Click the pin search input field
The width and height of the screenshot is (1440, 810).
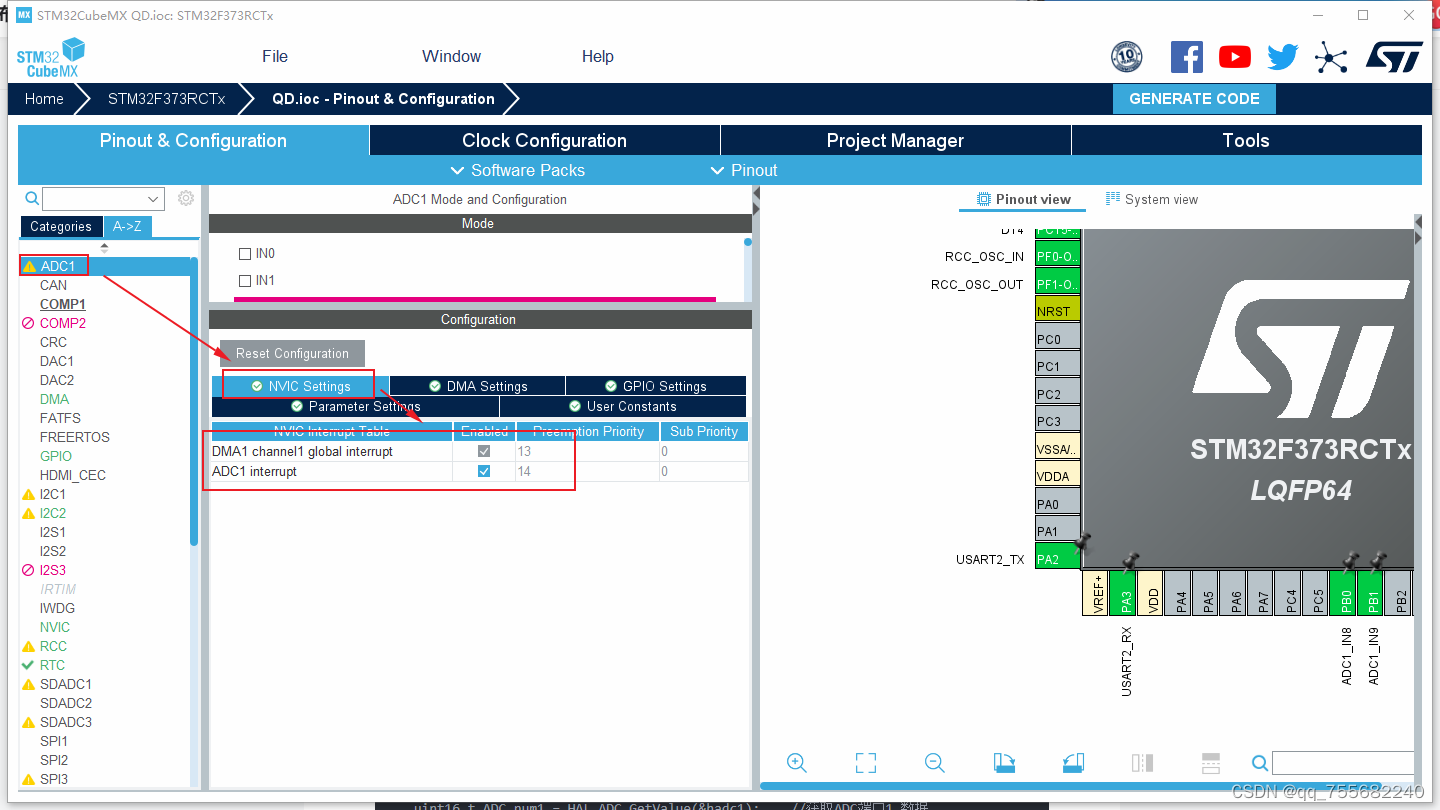pos(1343,764)
